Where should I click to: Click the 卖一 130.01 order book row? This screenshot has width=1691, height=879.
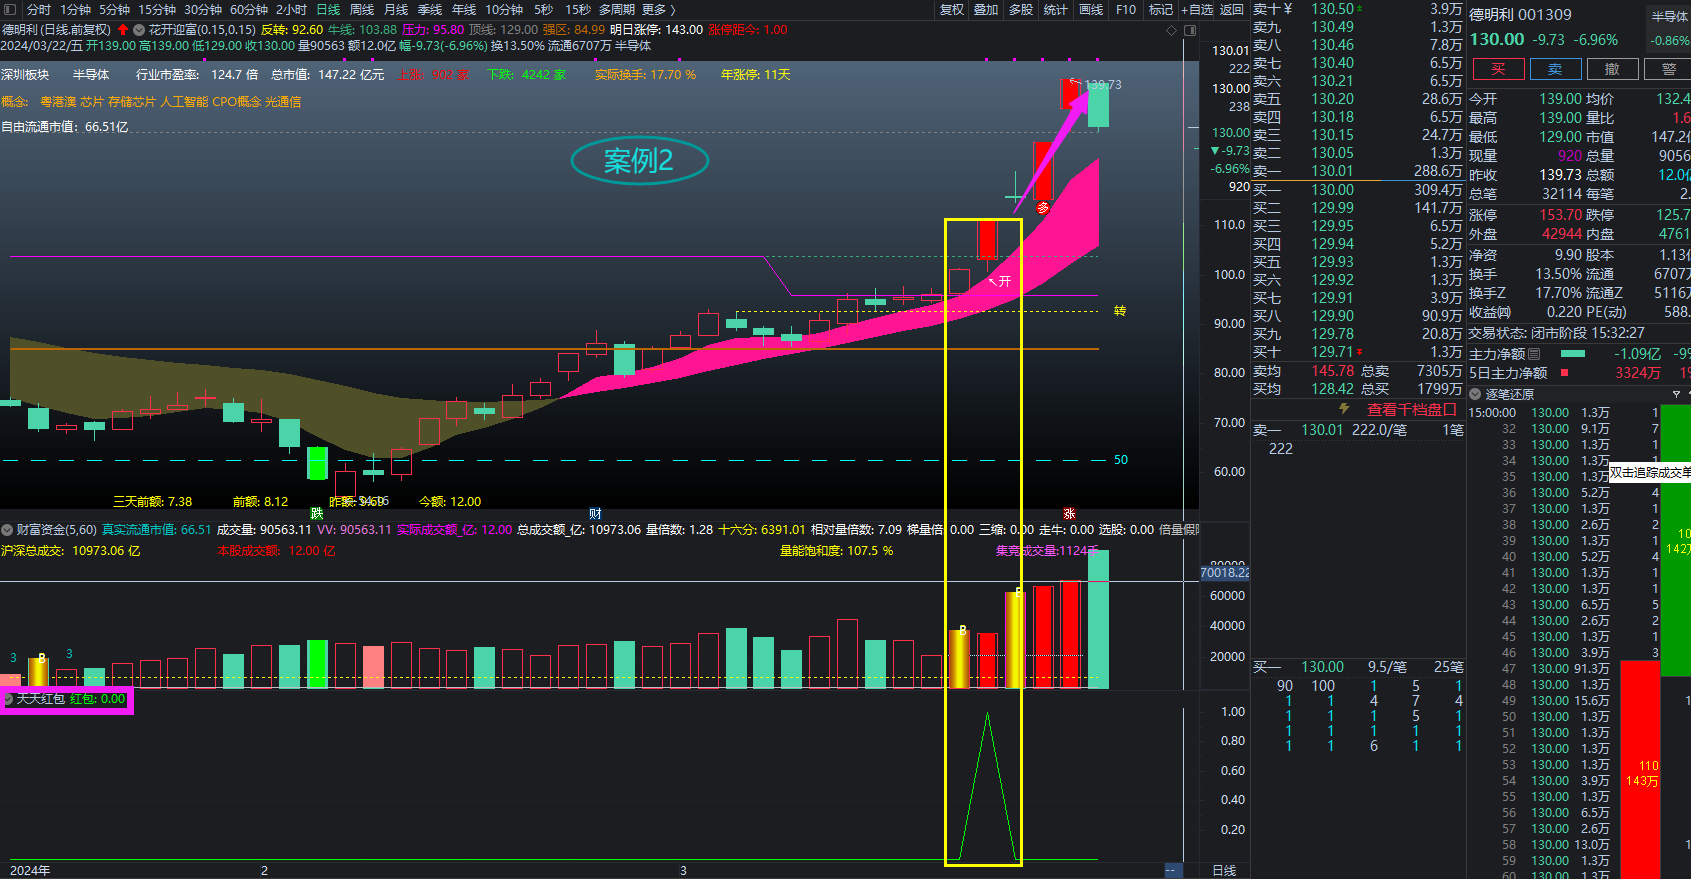[x=1358, y=171]
